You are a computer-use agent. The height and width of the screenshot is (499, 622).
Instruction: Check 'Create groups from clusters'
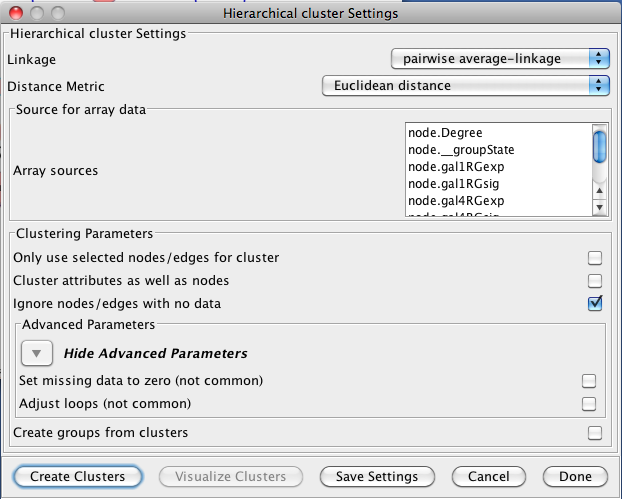[595, 433]
